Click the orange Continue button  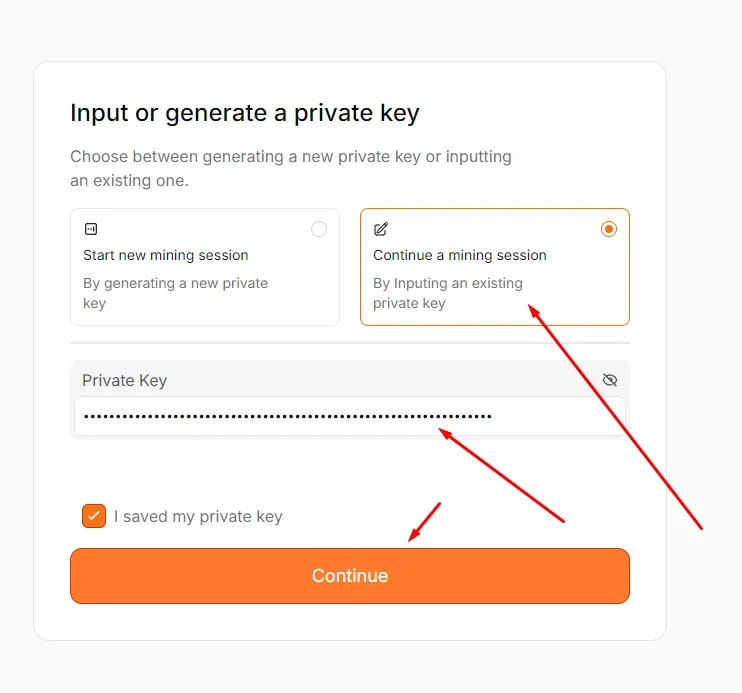tap(350, 576)
